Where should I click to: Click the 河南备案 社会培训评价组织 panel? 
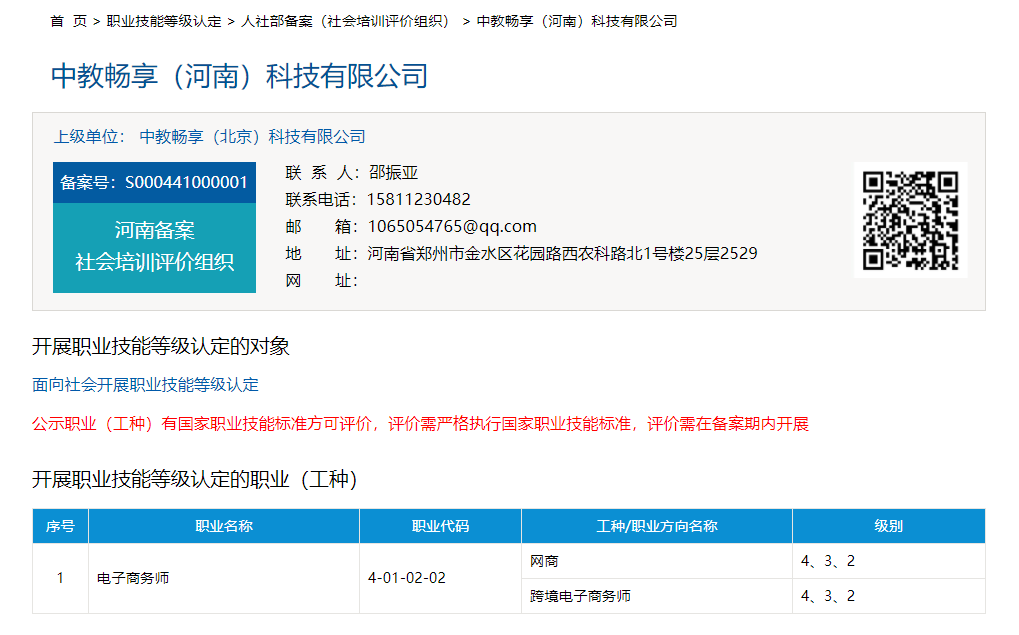tap(154, 247)
